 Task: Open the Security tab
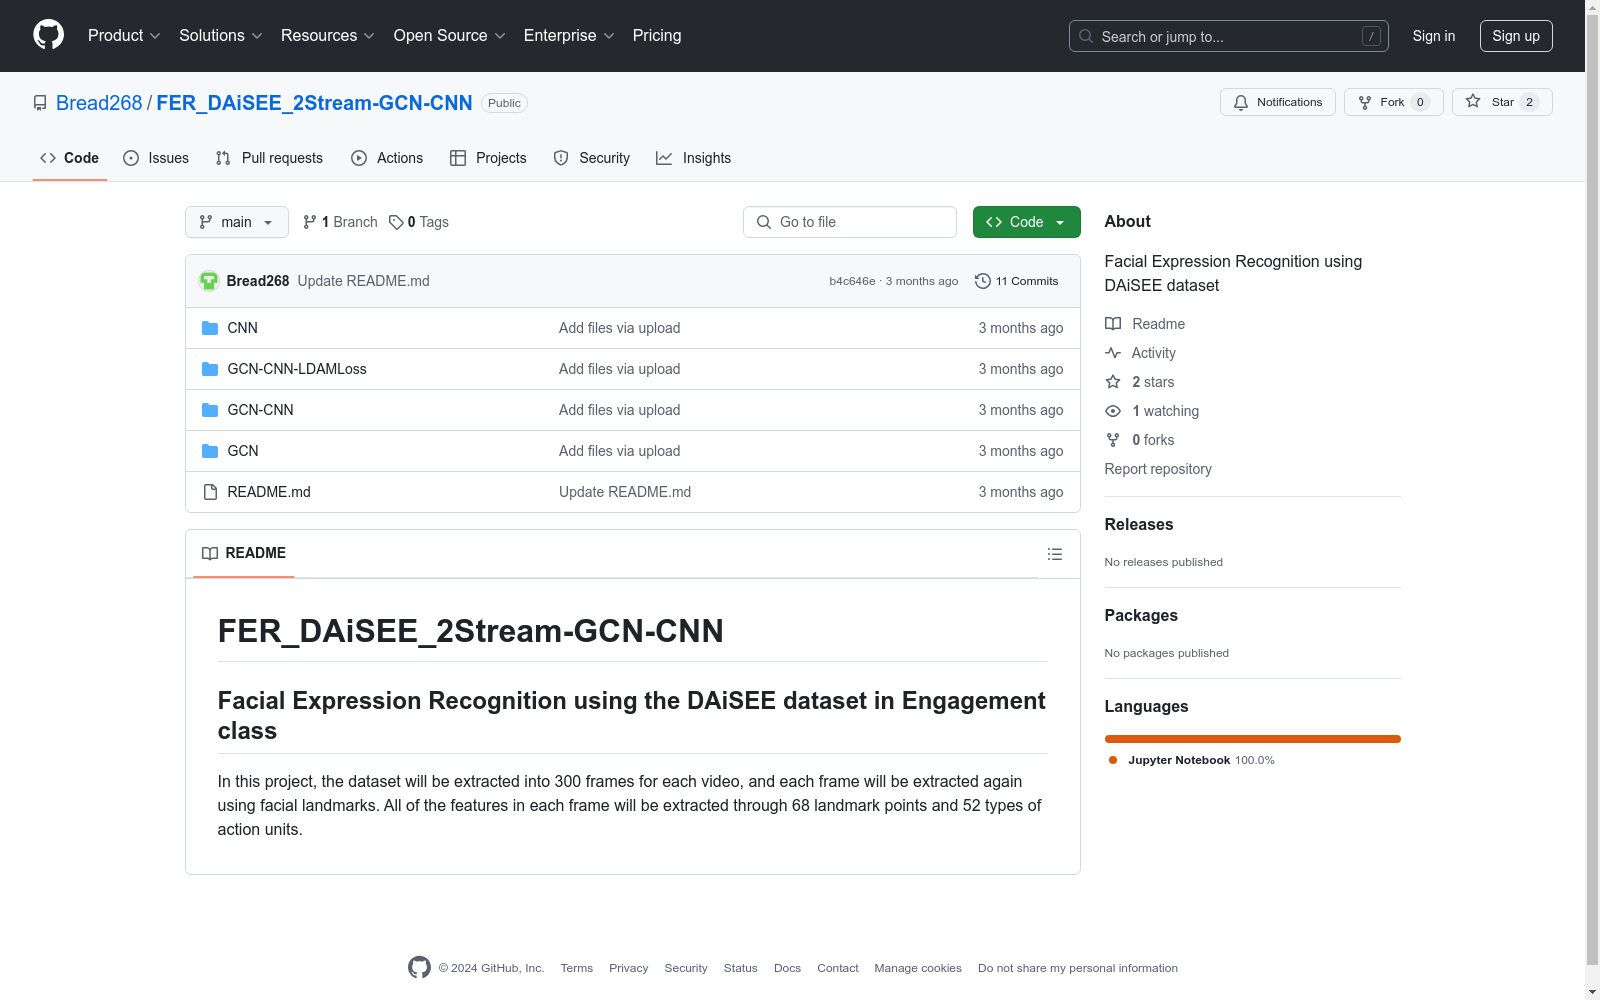point(592,158)
